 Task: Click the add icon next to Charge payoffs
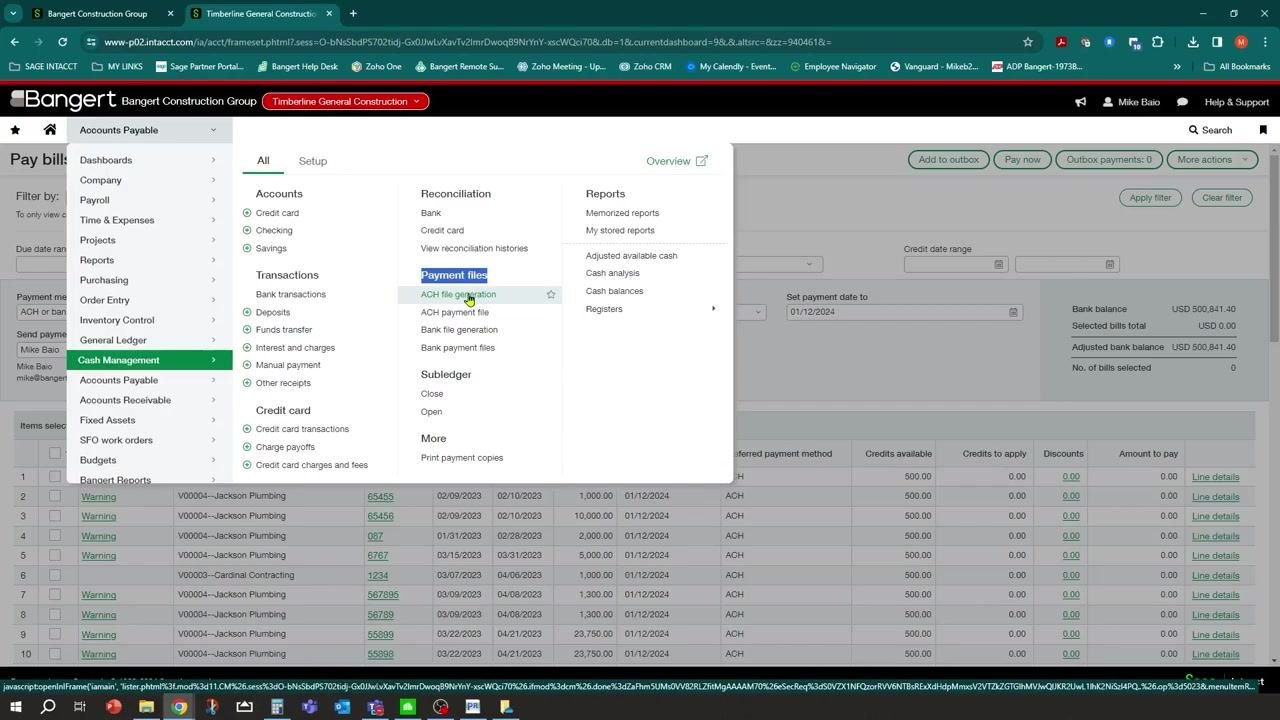click(247, 447)
